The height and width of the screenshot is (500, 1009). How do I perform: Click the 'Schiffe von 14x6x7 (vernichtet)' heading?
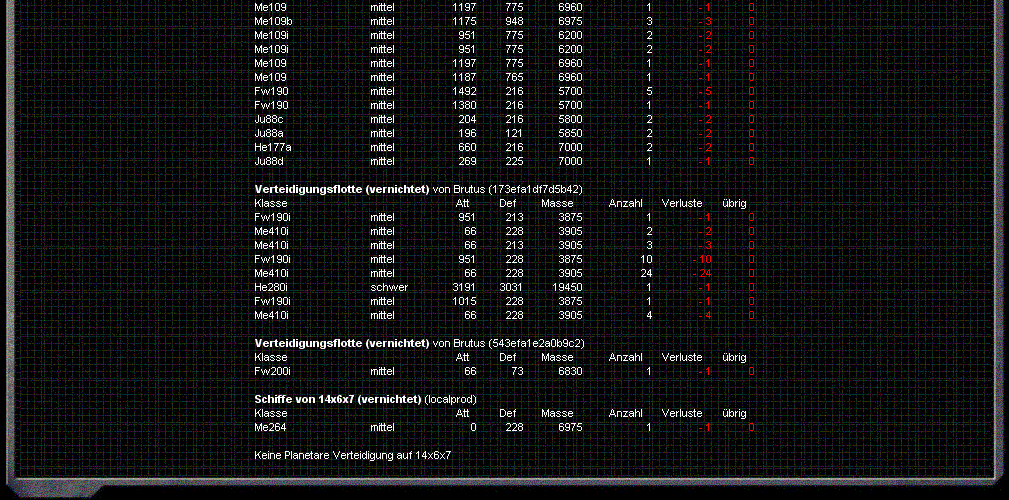tap(337, 399)
